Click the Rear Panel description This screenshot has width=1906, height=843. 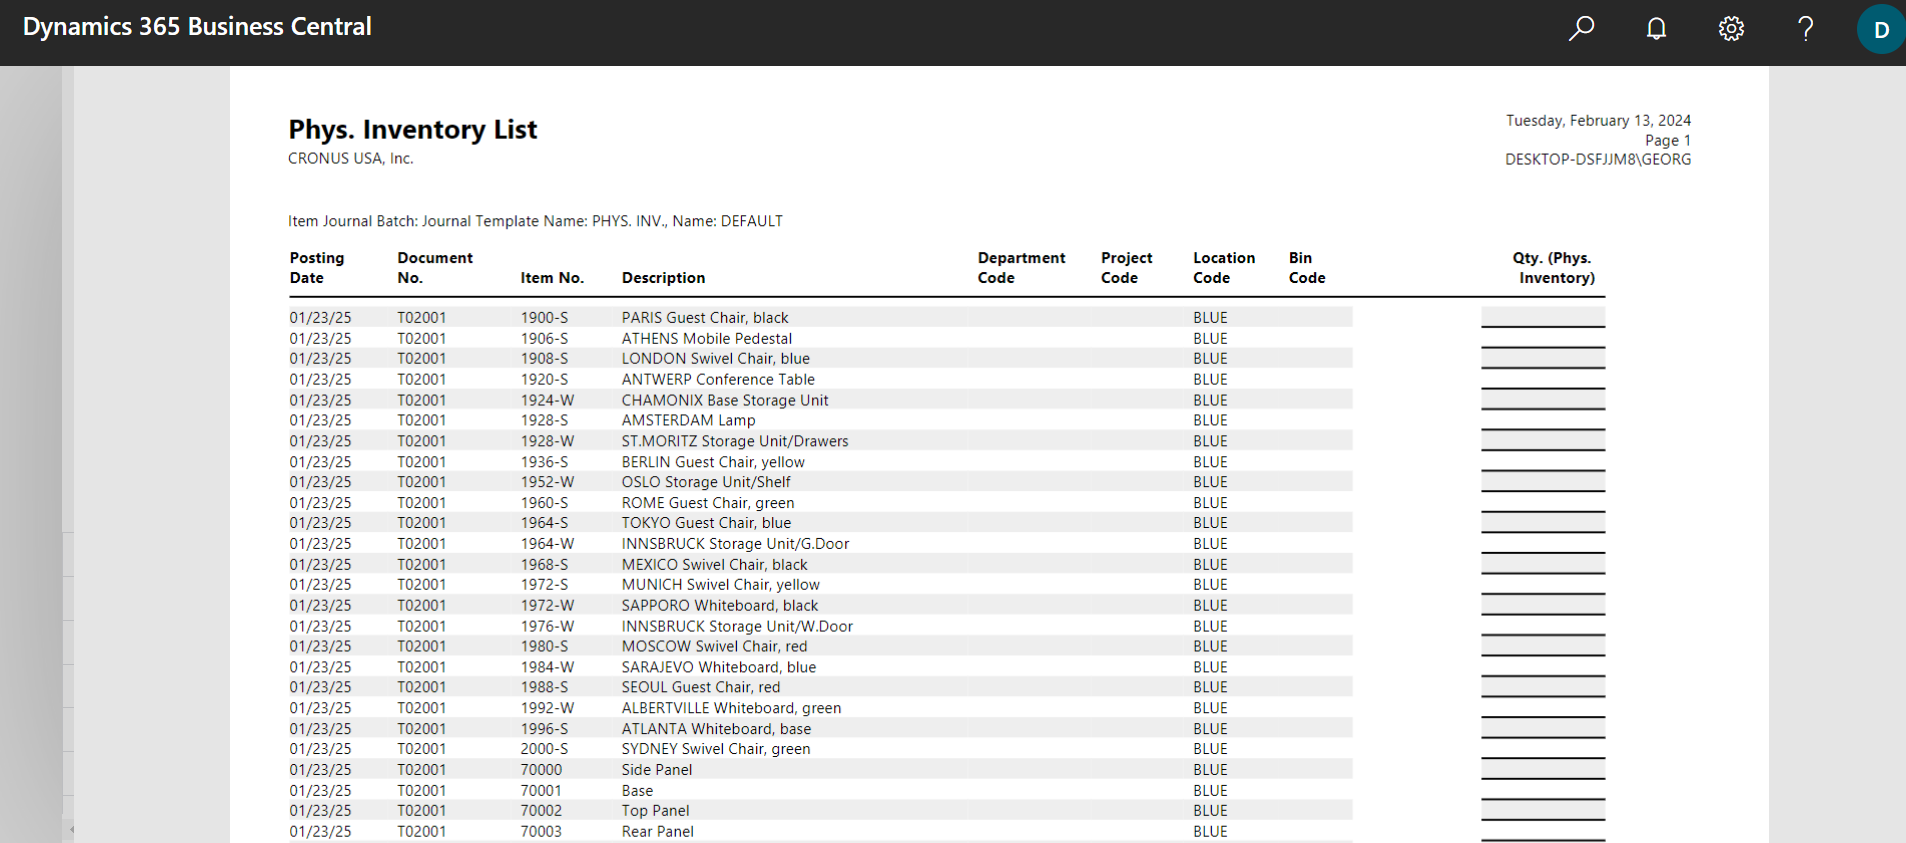tap(657, 832)
